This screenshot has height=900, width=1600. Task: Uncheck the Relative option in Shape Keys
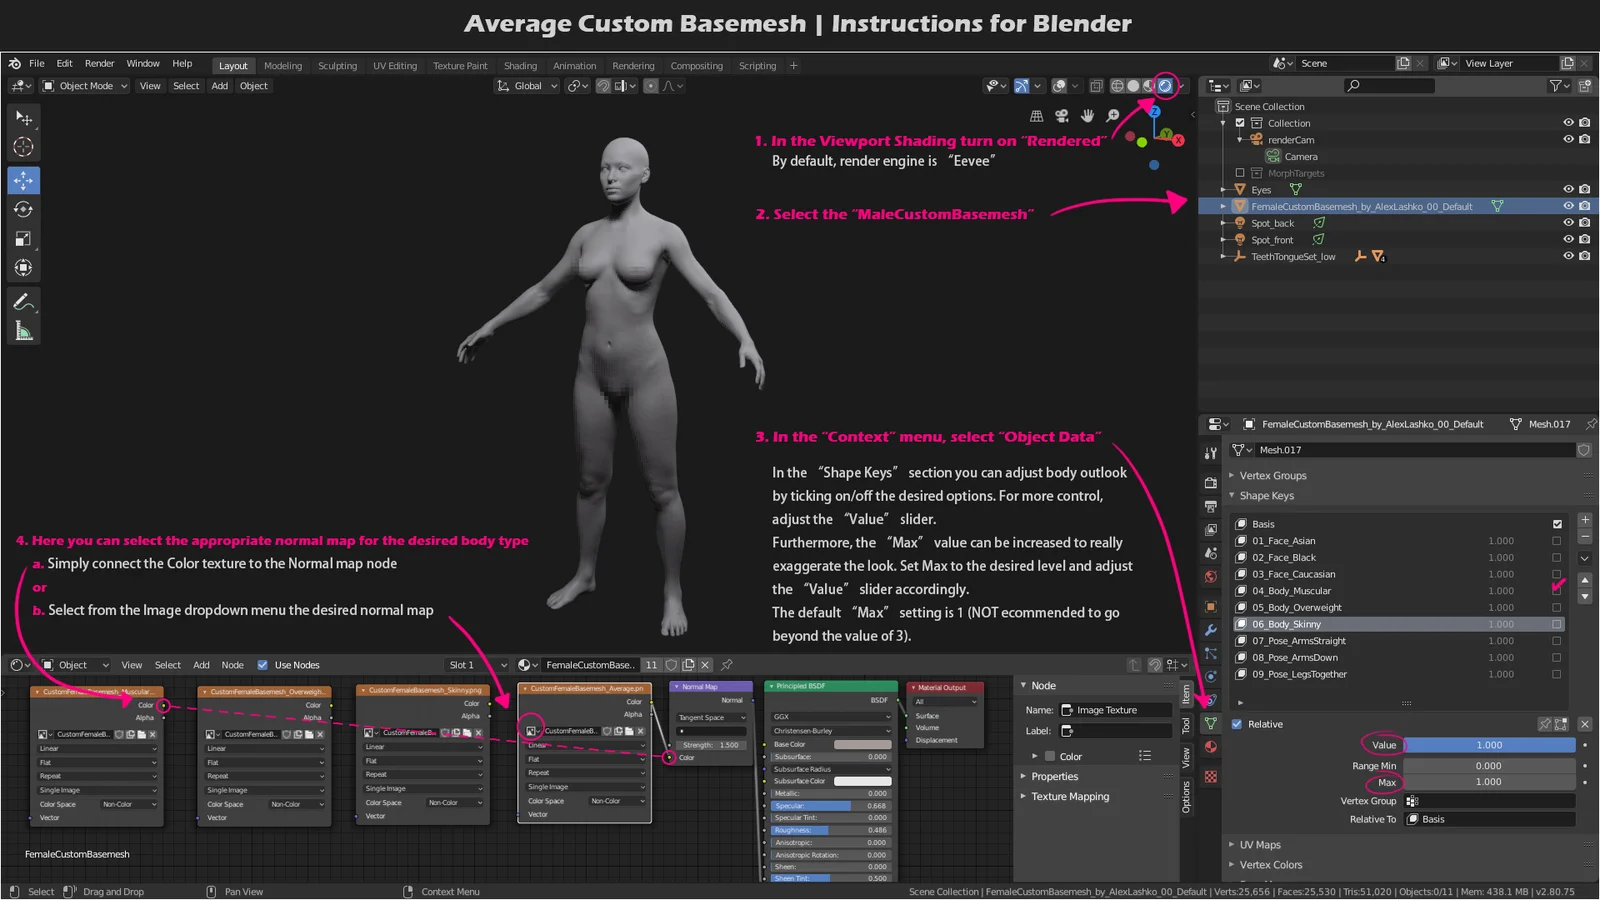1236,723
